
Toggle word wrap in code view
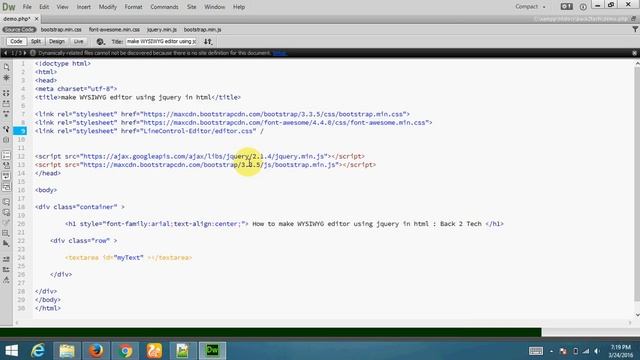(x=6, y=176)
